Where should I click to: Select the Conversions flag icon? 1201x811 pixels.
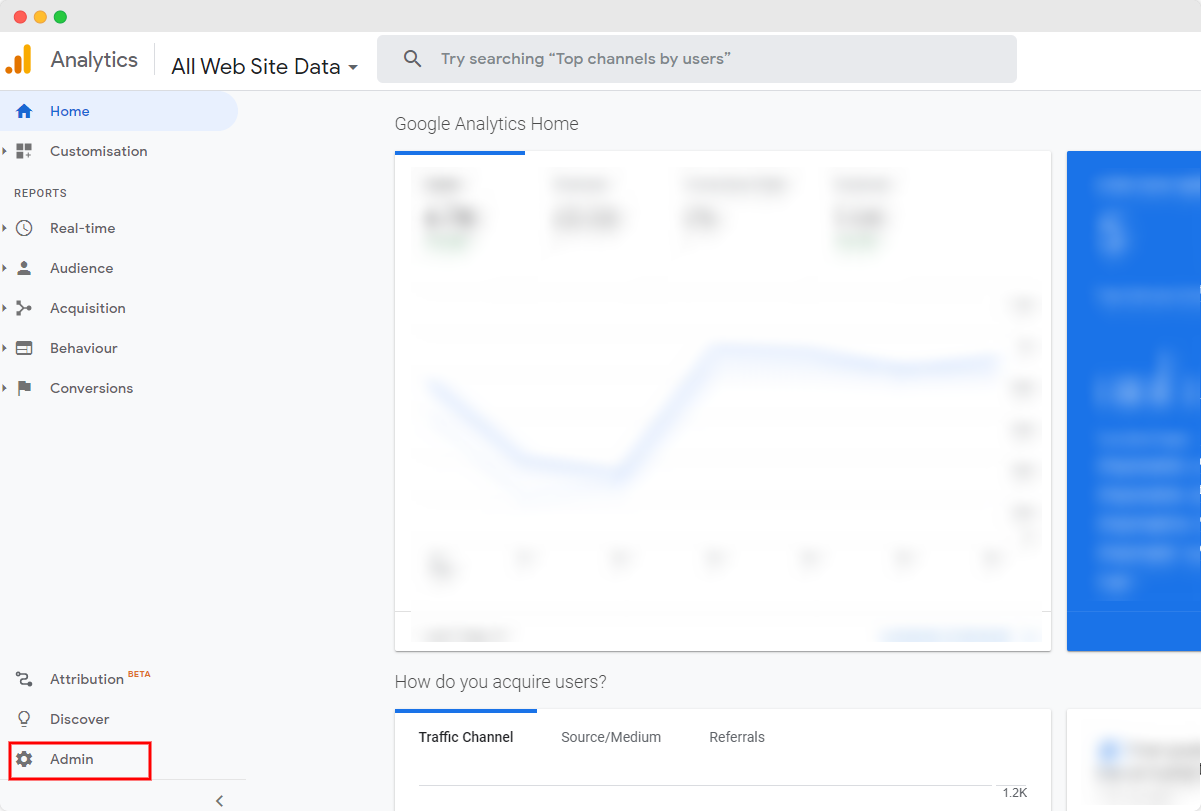click(x=24, y=388)
